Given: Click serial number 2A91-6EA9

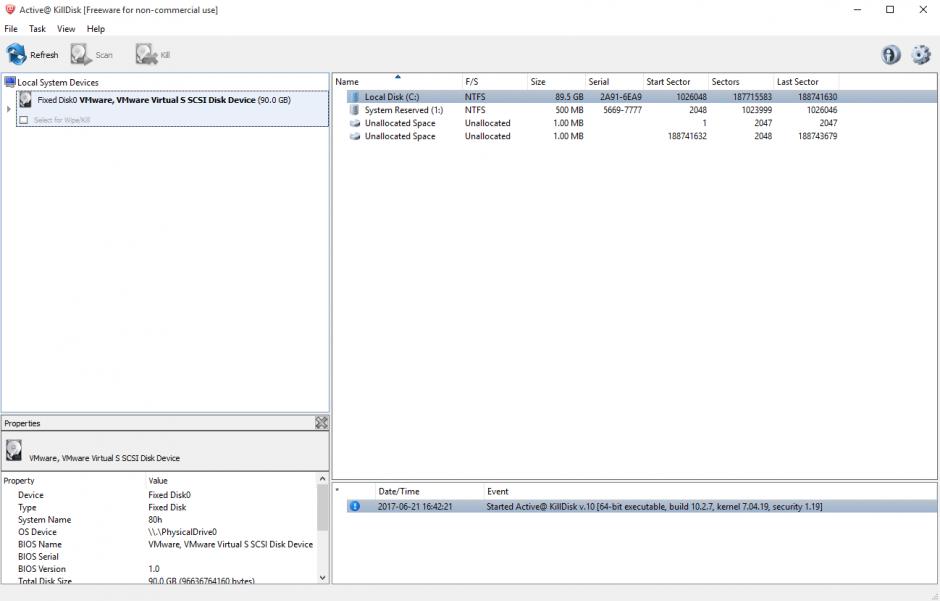Looking at the screenshot, I should tap(620, 96).
